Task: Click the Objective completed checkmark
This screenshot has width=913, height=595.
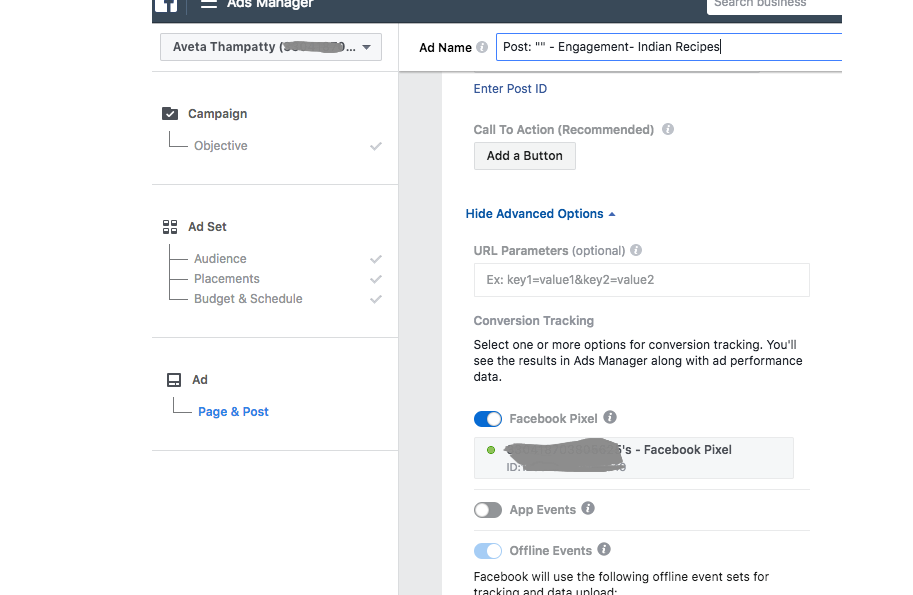Action: (376, 146)
